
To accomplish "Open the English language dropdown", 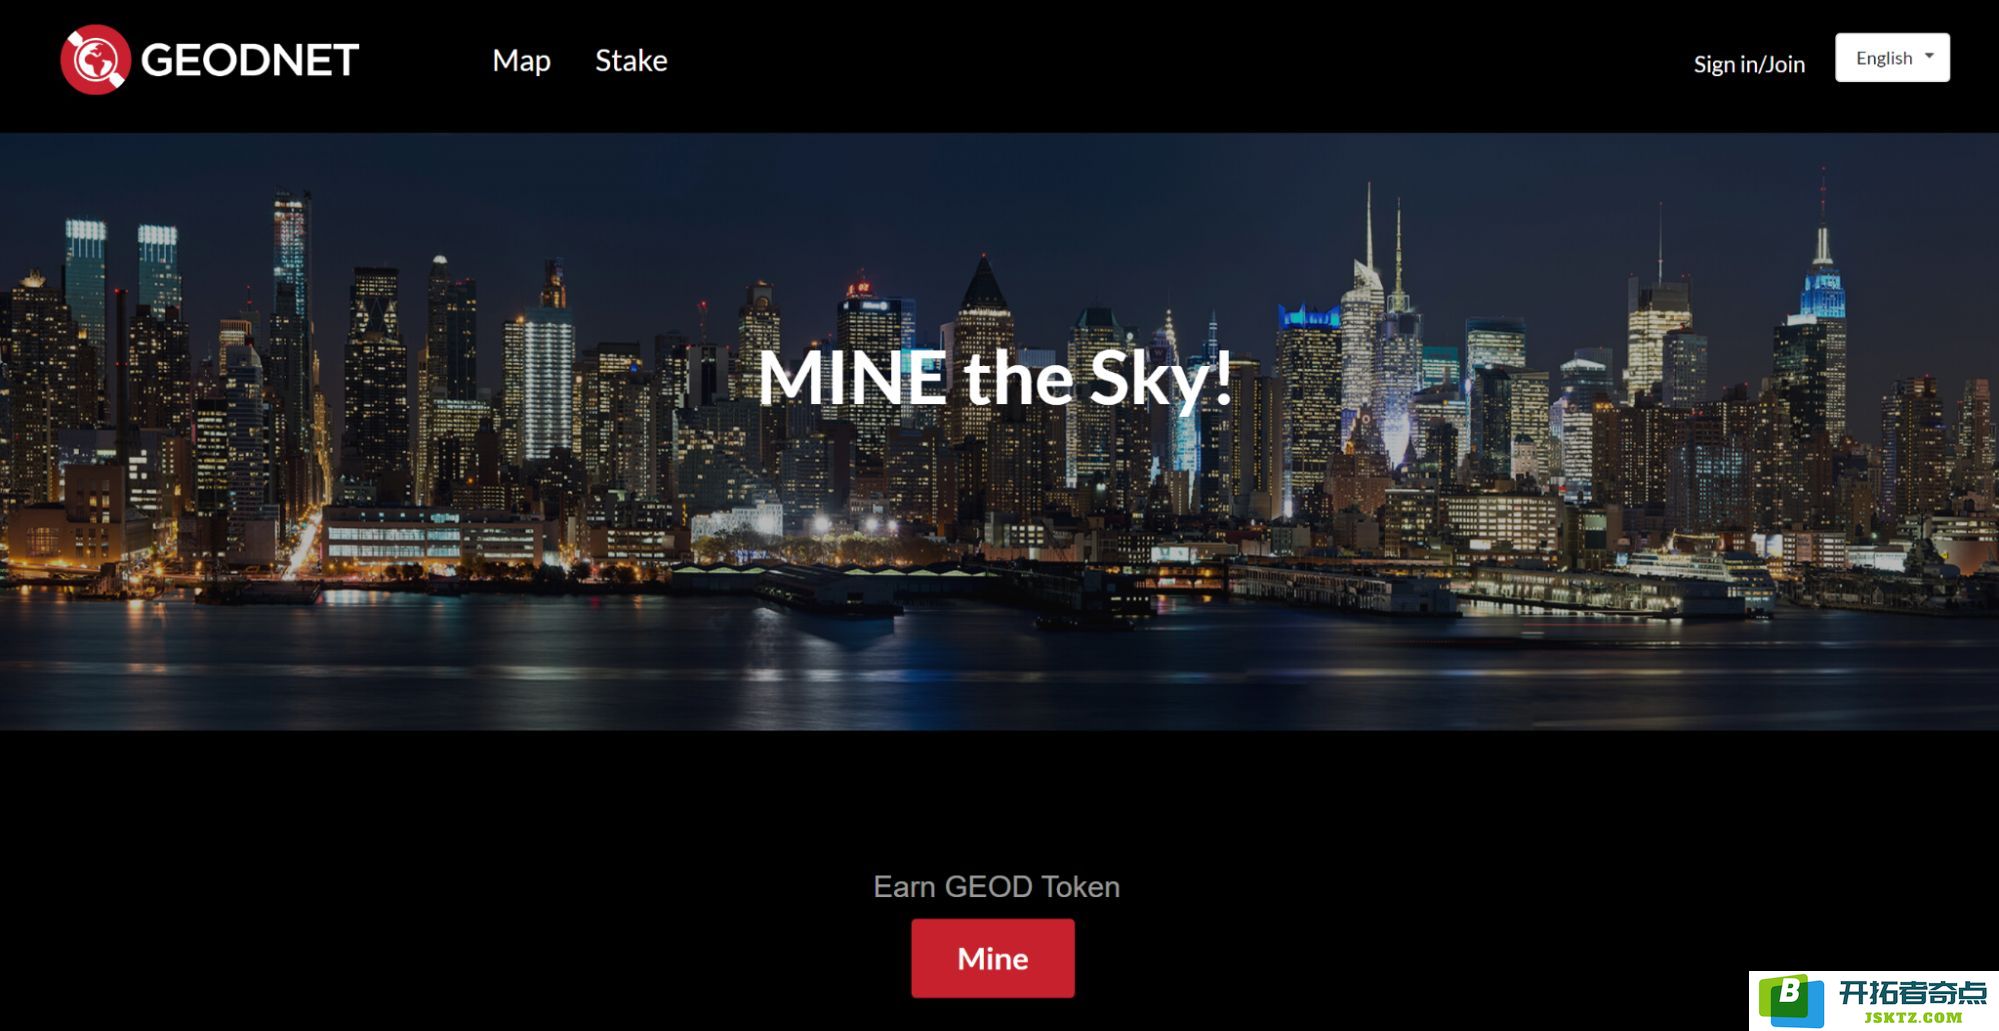I will (1892, 58).
